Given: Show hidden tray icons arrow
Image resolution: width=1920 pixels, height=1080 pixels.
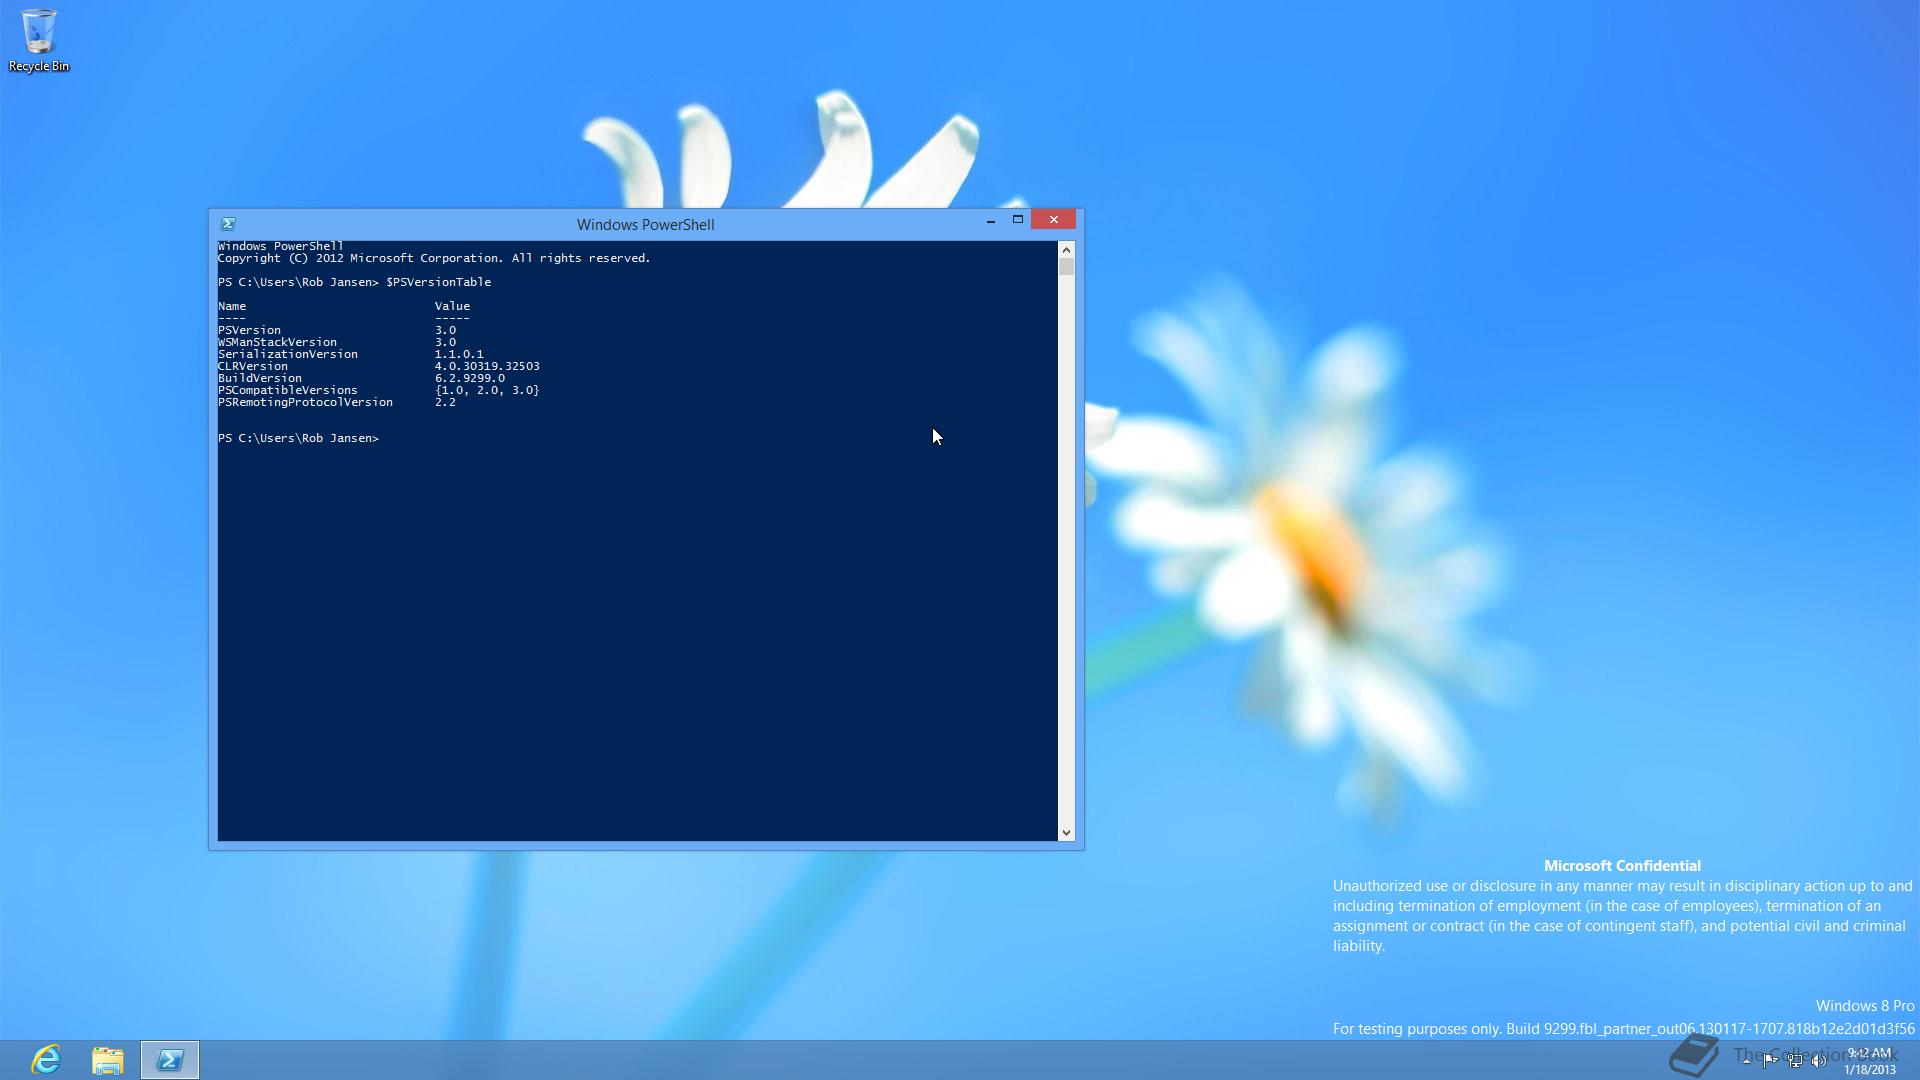Looking at the screenshot, I should [1746, 1061].
